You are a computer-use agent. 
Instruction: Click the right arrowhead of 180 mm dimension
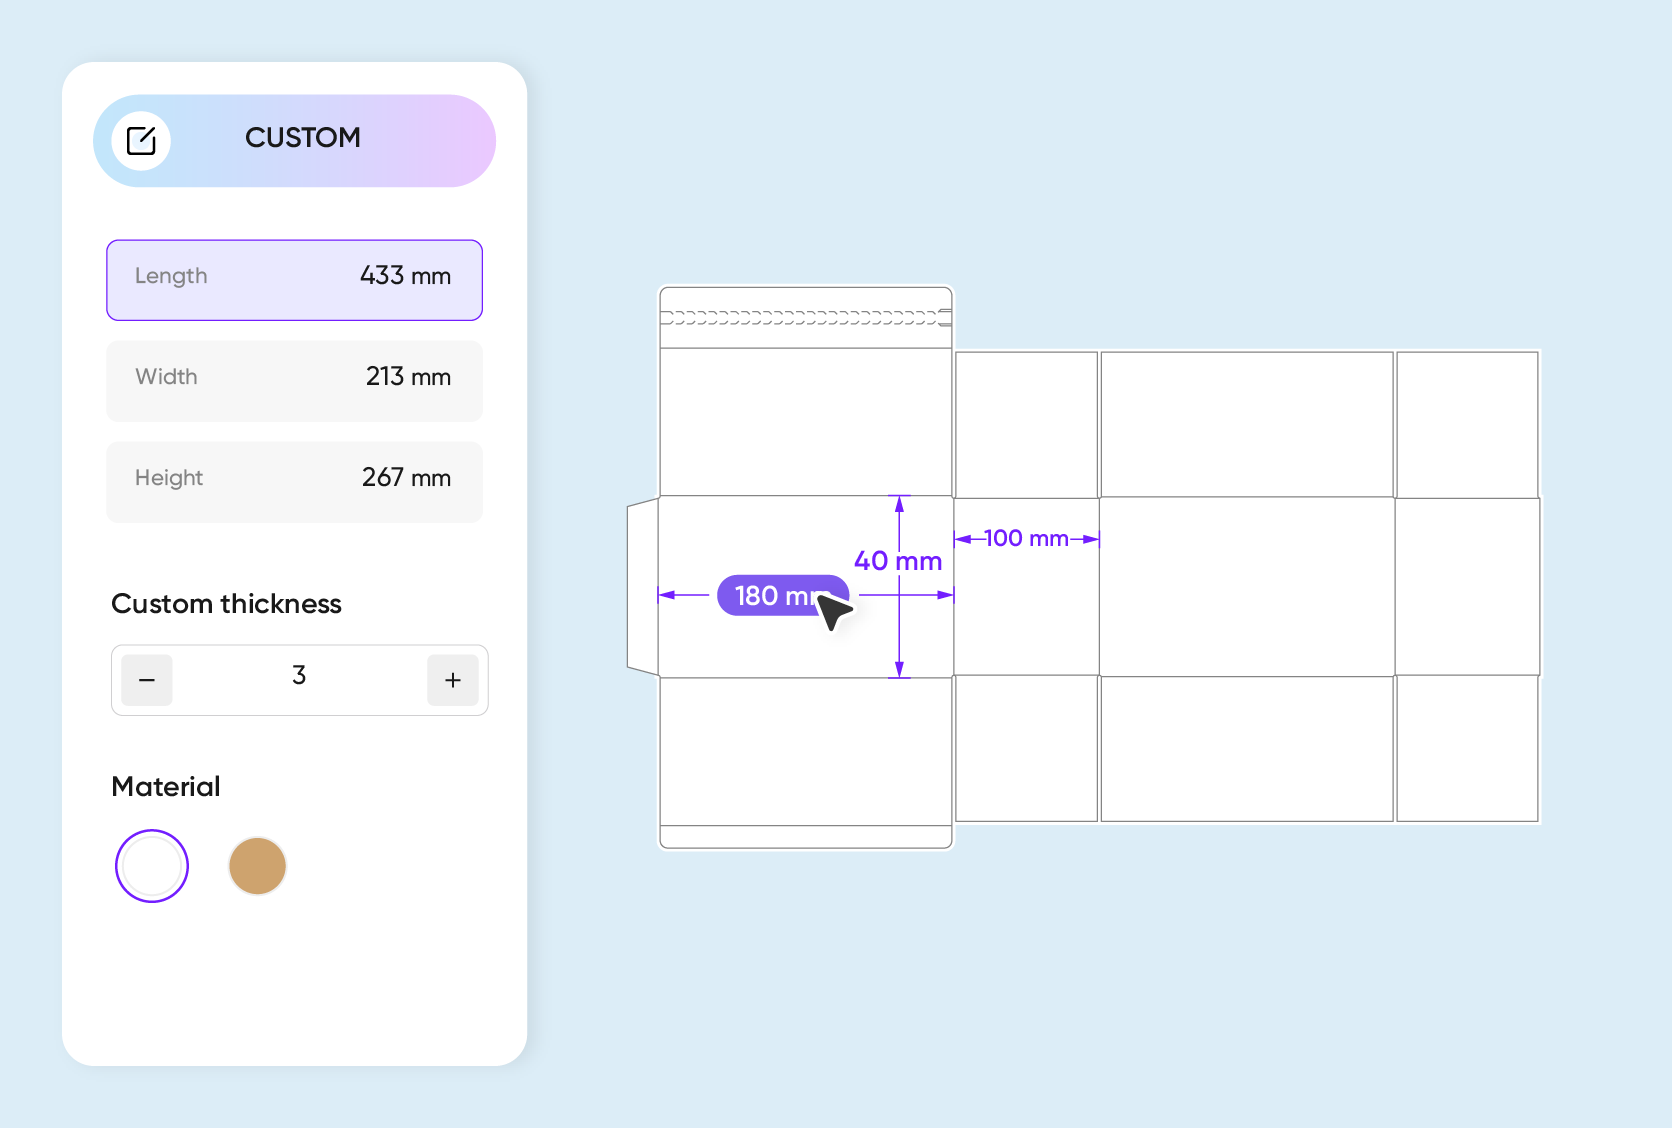946,595
